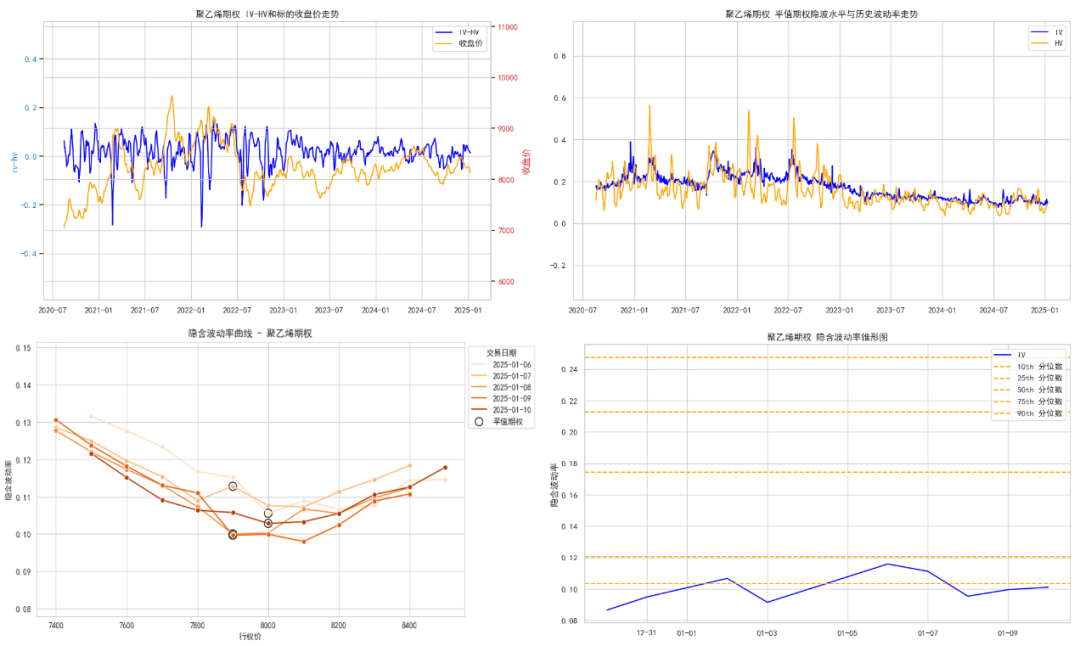The image size is (1080, 646).
Task: Select the 75th 分位数 legend entry
Action: pos(1028,402)
